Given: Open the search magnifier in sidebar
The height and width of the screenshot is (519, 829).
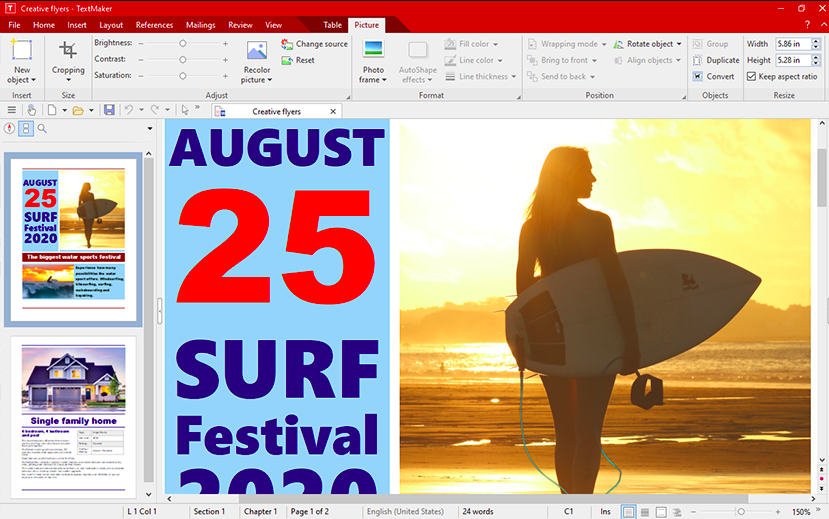Looking at the screenshot, I should [42, 128].
